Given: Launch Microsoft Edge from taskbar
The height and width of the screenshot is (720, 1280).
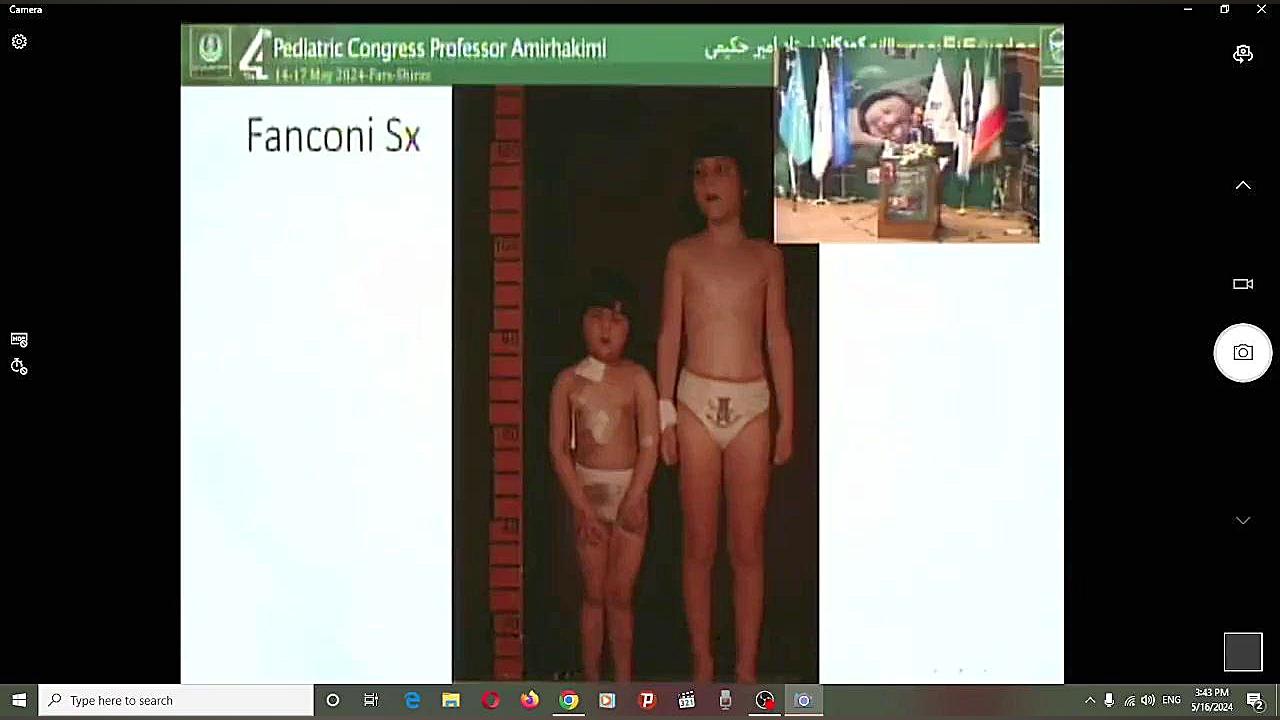Looking at the screenshot, I should coord(412,700).
